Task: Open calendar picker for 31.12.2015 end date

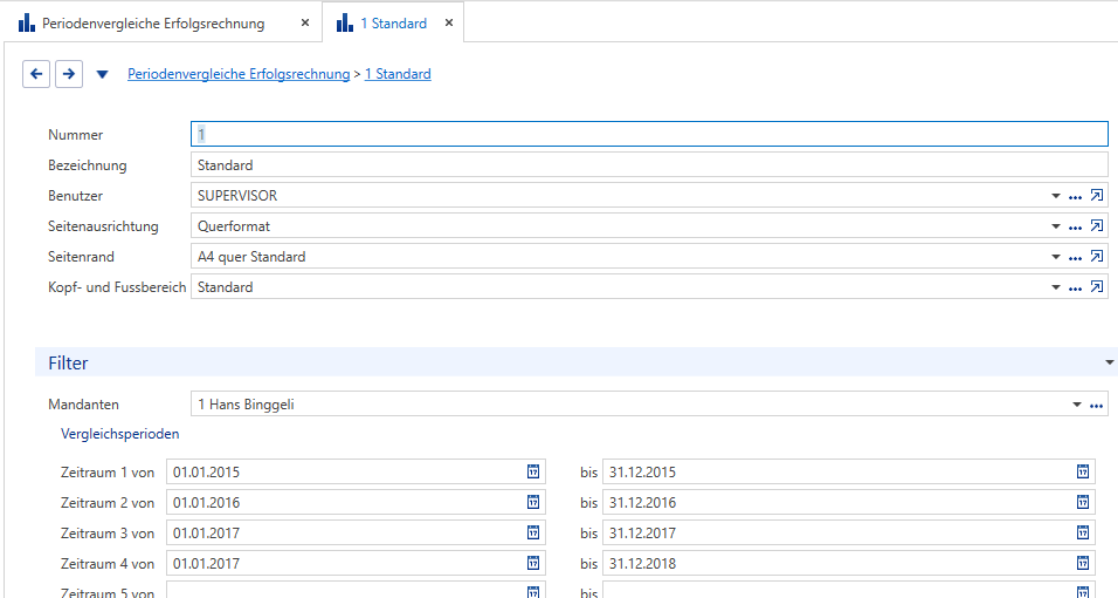Action: click(x=1082, y=472)
